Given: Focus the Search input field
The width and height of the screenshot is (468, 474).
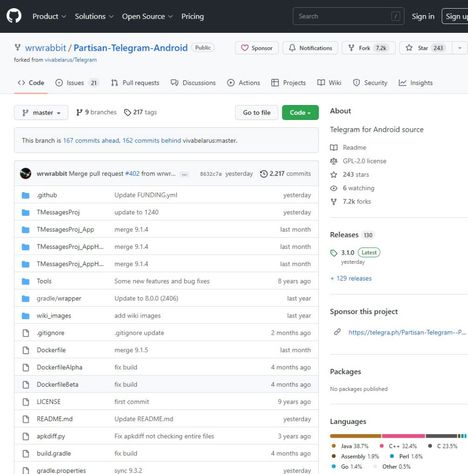Looking at the screenshot, I should click(x=348, y=16).
